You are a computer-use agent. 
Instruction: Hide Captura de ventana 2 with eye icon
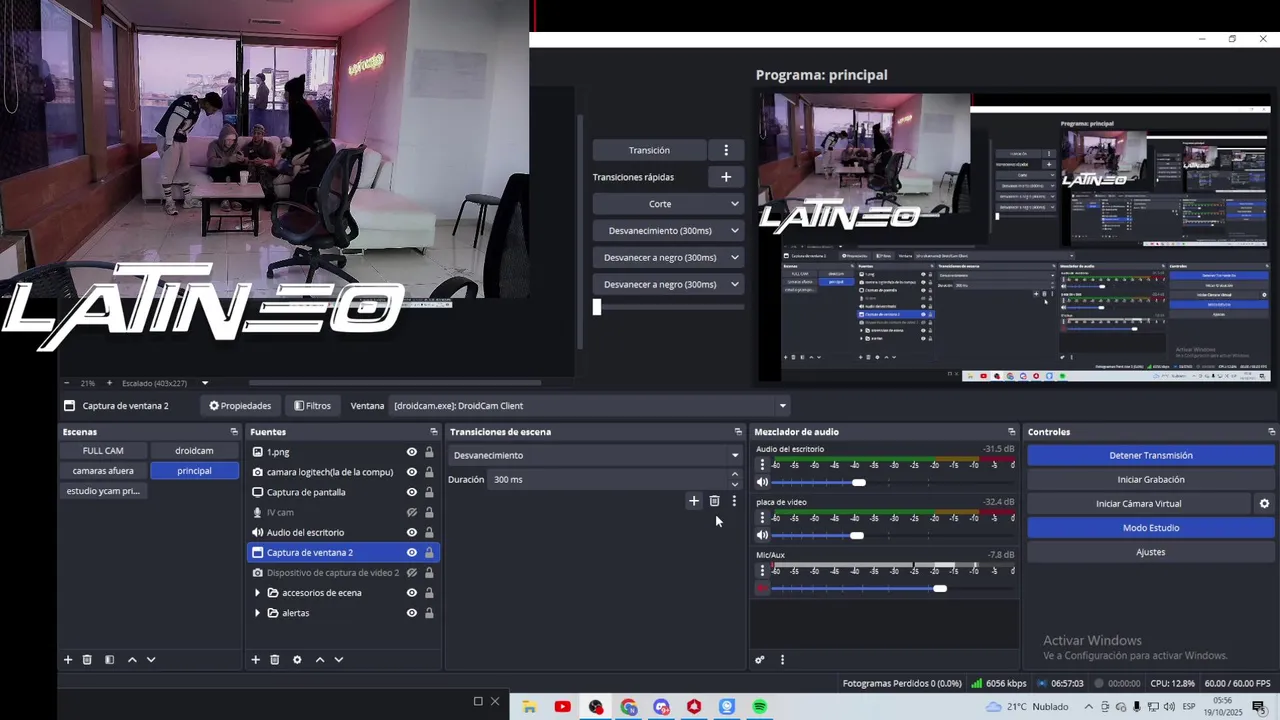(411, 552)
